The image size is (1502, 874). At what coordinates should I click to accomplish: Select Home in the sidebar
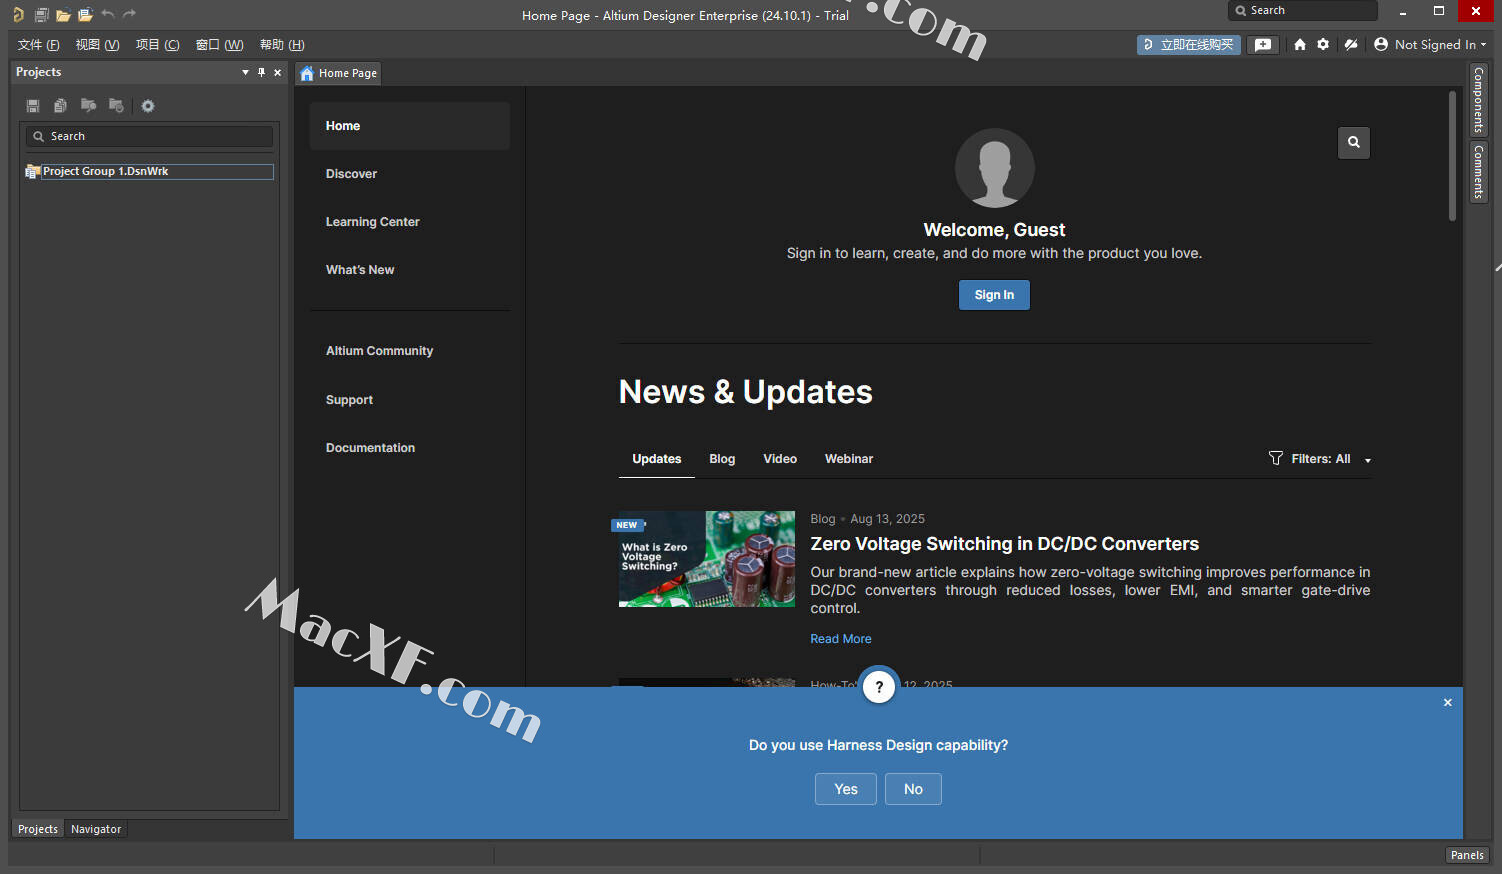[409, 126]
